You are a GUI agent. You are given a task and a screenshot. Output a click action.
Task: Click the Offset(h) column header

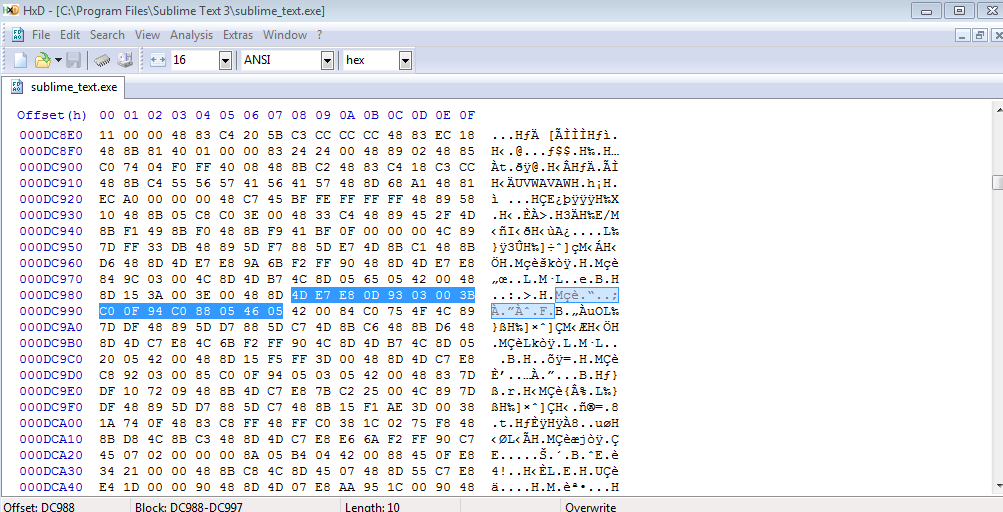tap(52, 115)
